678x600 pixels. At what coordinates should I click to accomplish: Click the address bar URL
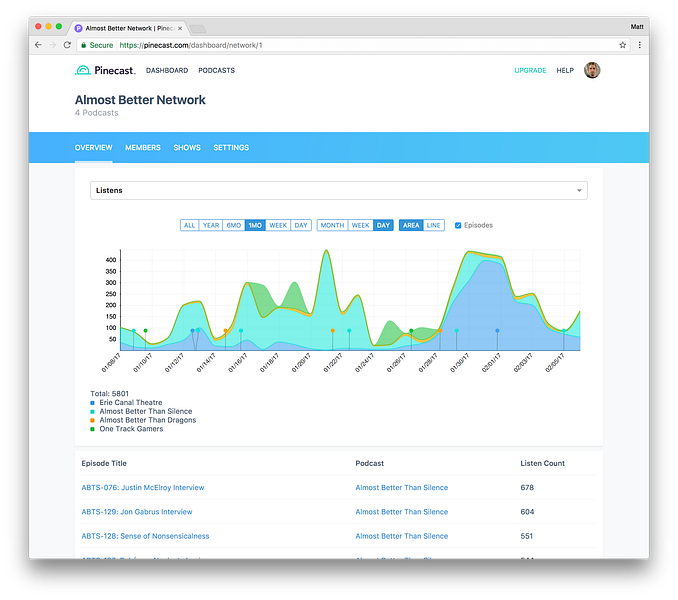pyautogui.click(x=191, y=45)
